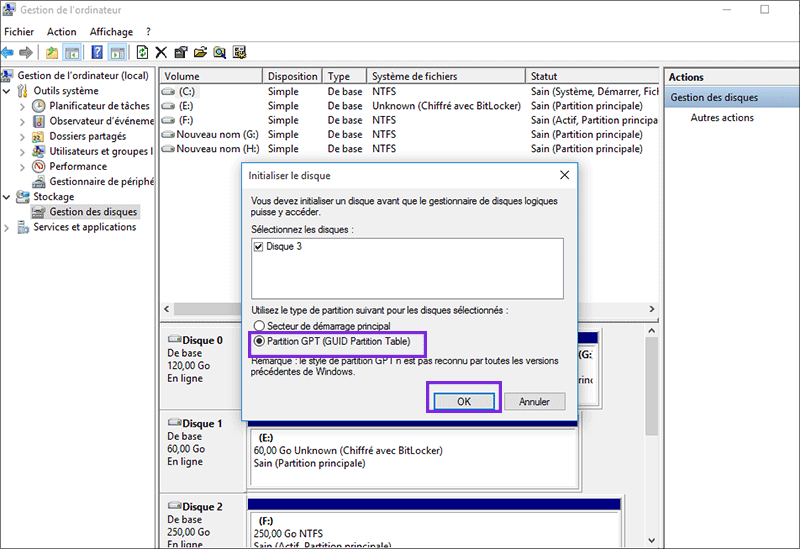800x549 pixels.
Task: Open the Affichage menu
Action: pyautogui.click(x=111, y=32)
